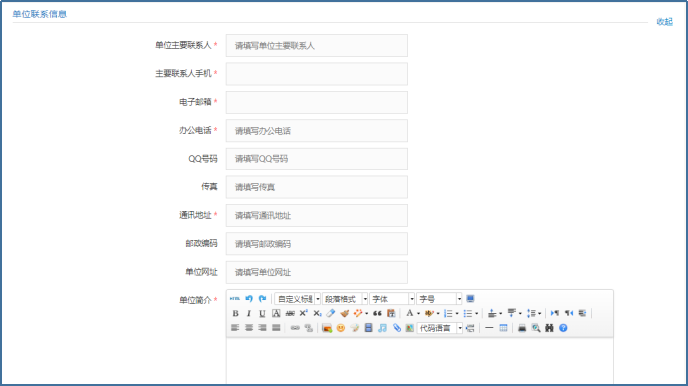Insert a hyperlink

(295, 328)
